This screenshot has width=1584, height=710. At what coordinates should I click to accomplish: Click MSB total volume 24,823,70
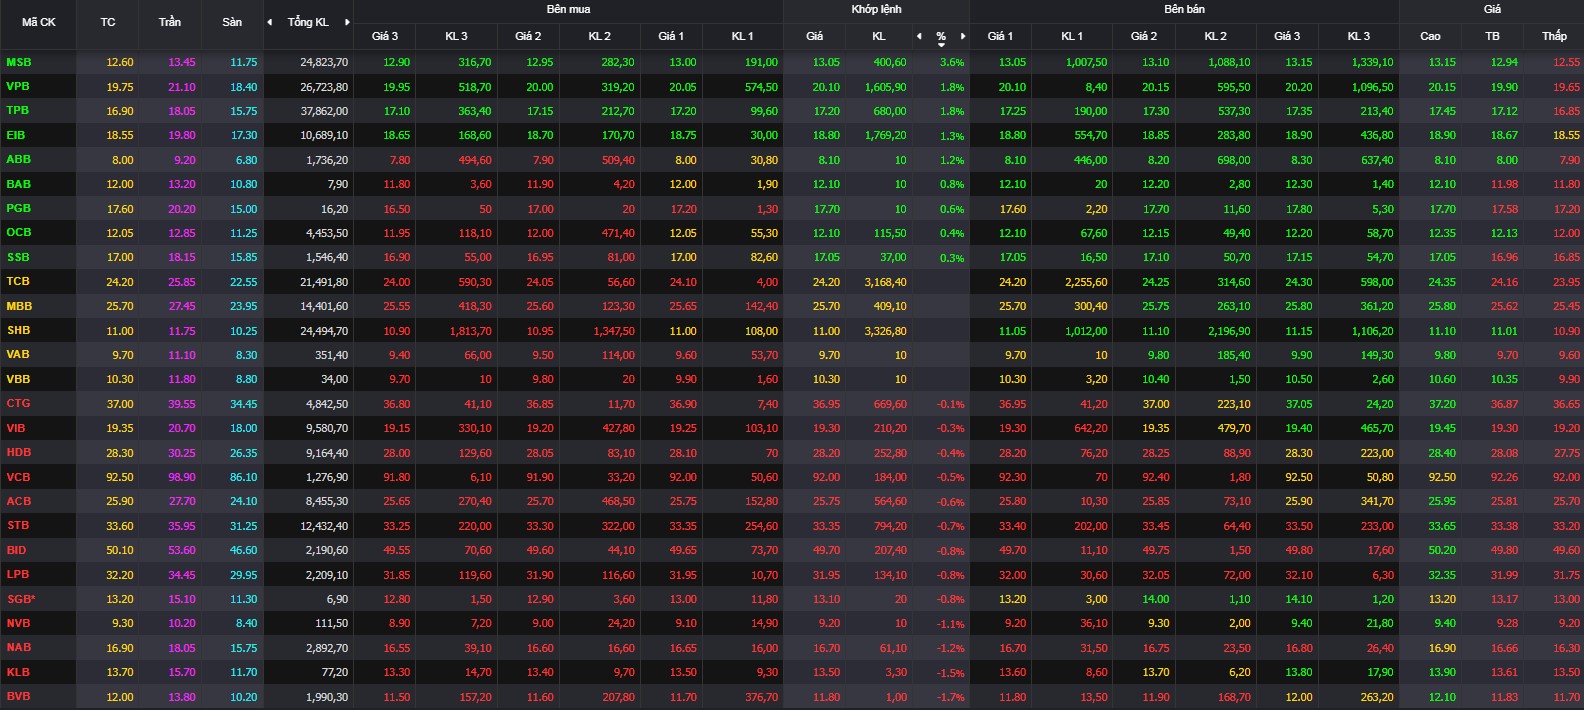pyautogui.click(x=324, y=62)
